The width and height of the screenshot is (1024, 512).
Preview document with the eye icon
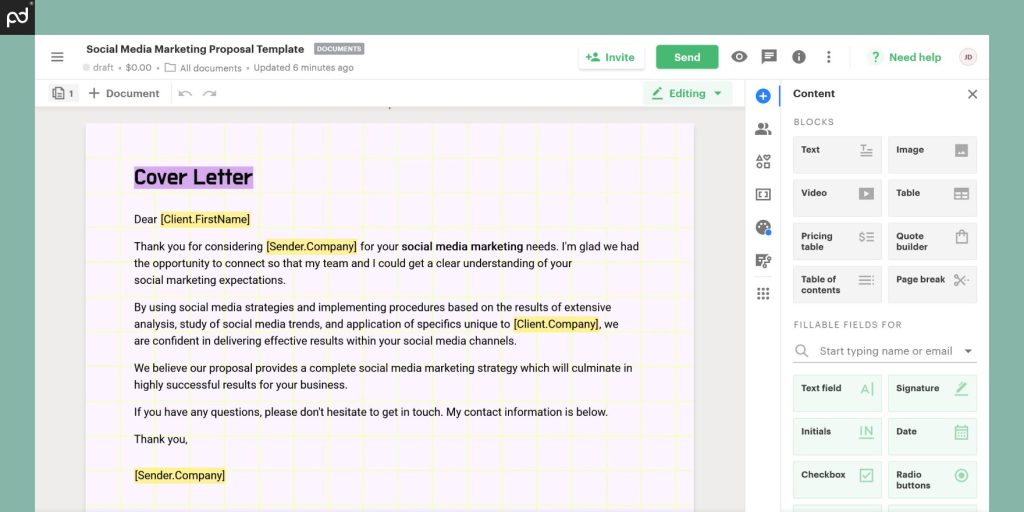coord(739,57)
